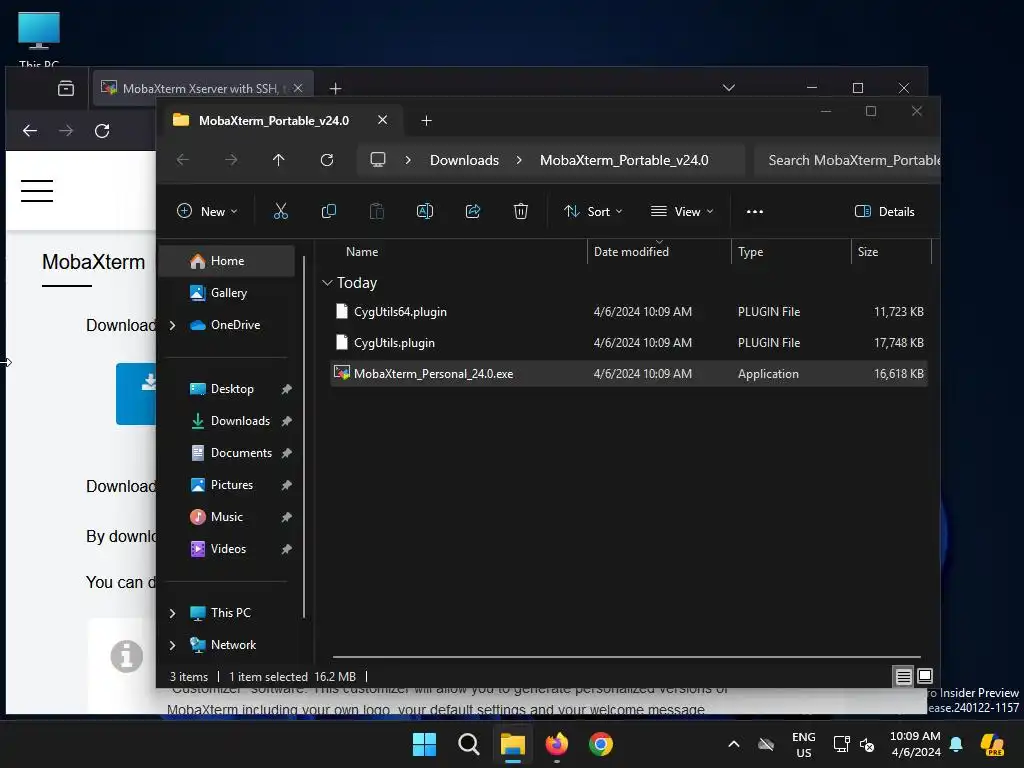Image resolution: width=1024 pixels, height=768 pixels.
Task: Click the Share icon in toolbar
Action: (473, 211)
